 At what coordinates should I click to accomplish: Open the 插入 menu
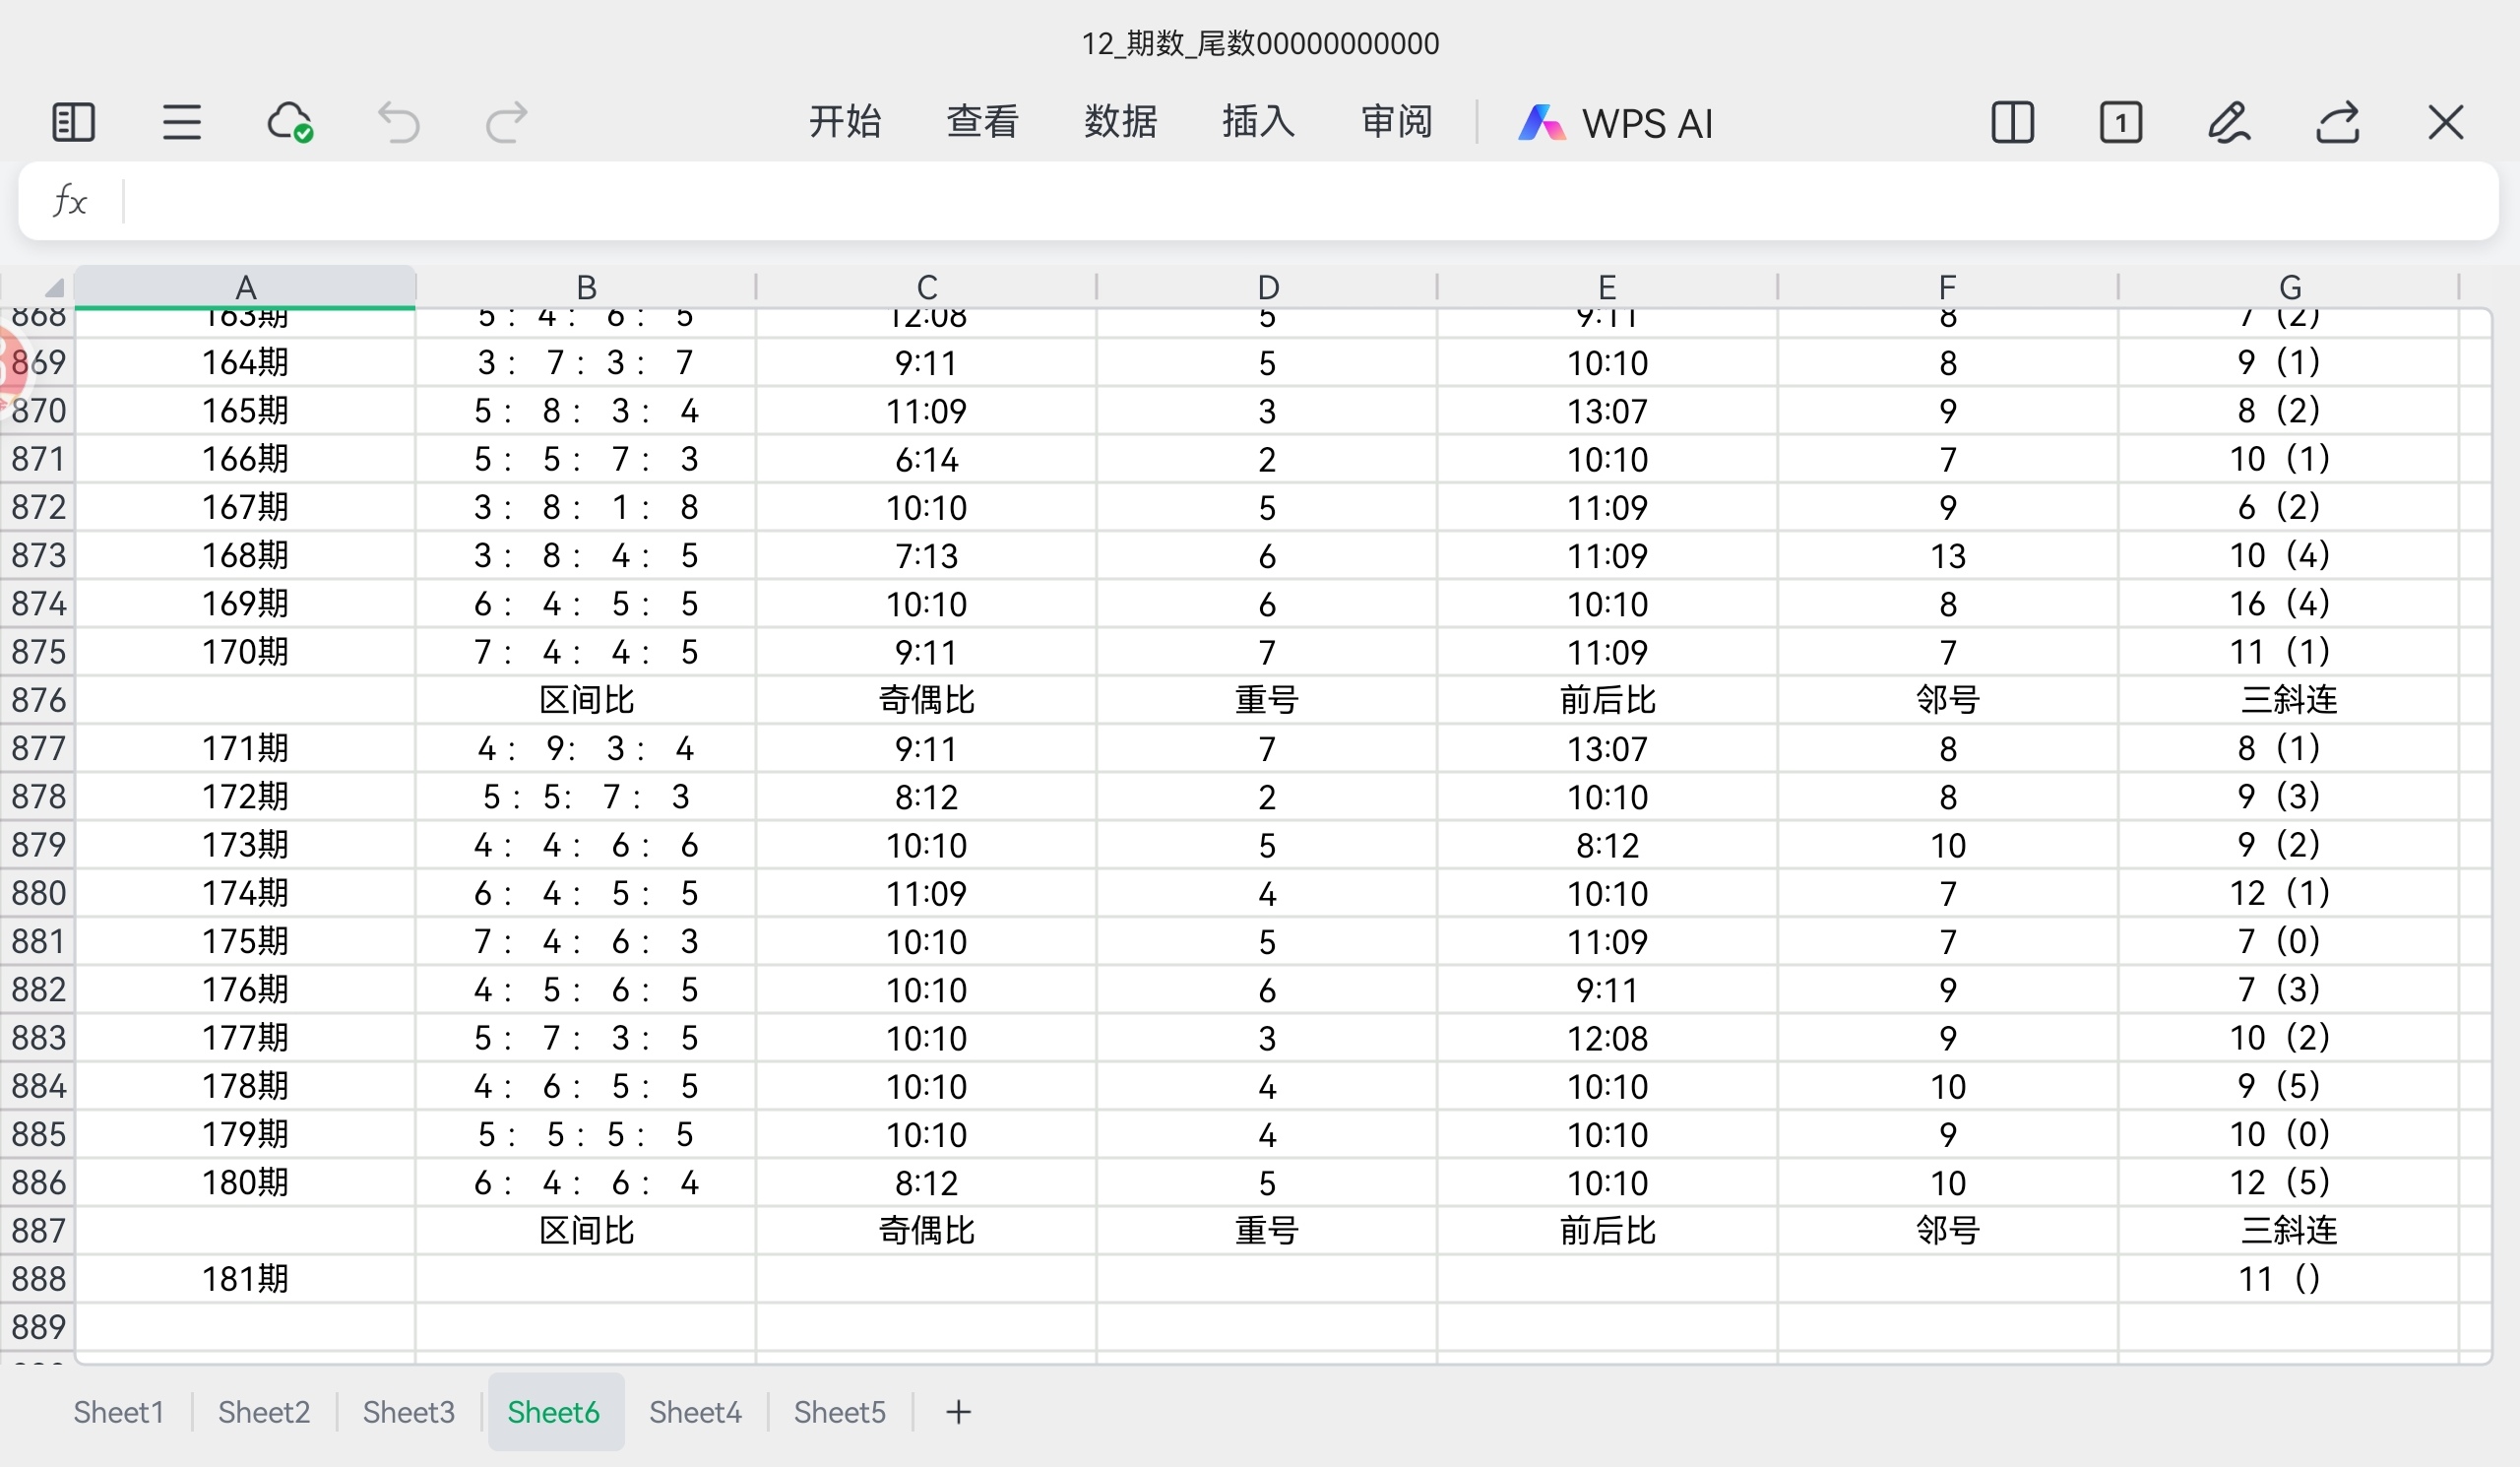click(x=1258, y=122)
